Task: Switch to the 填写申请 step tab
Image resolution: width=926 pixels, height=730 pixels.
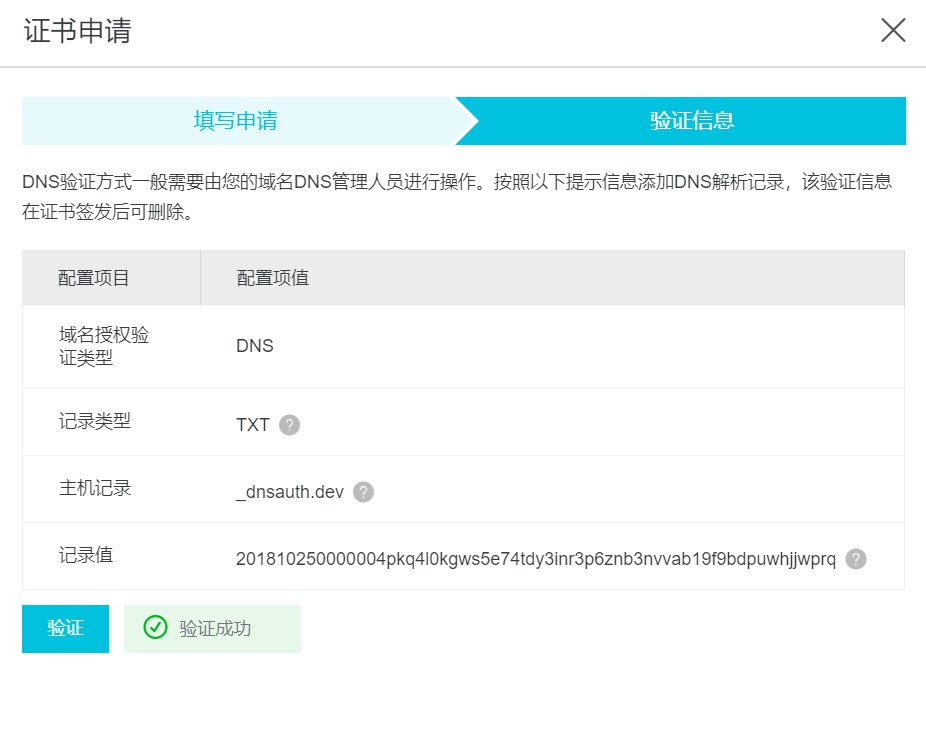Action: tap(236, 121)
